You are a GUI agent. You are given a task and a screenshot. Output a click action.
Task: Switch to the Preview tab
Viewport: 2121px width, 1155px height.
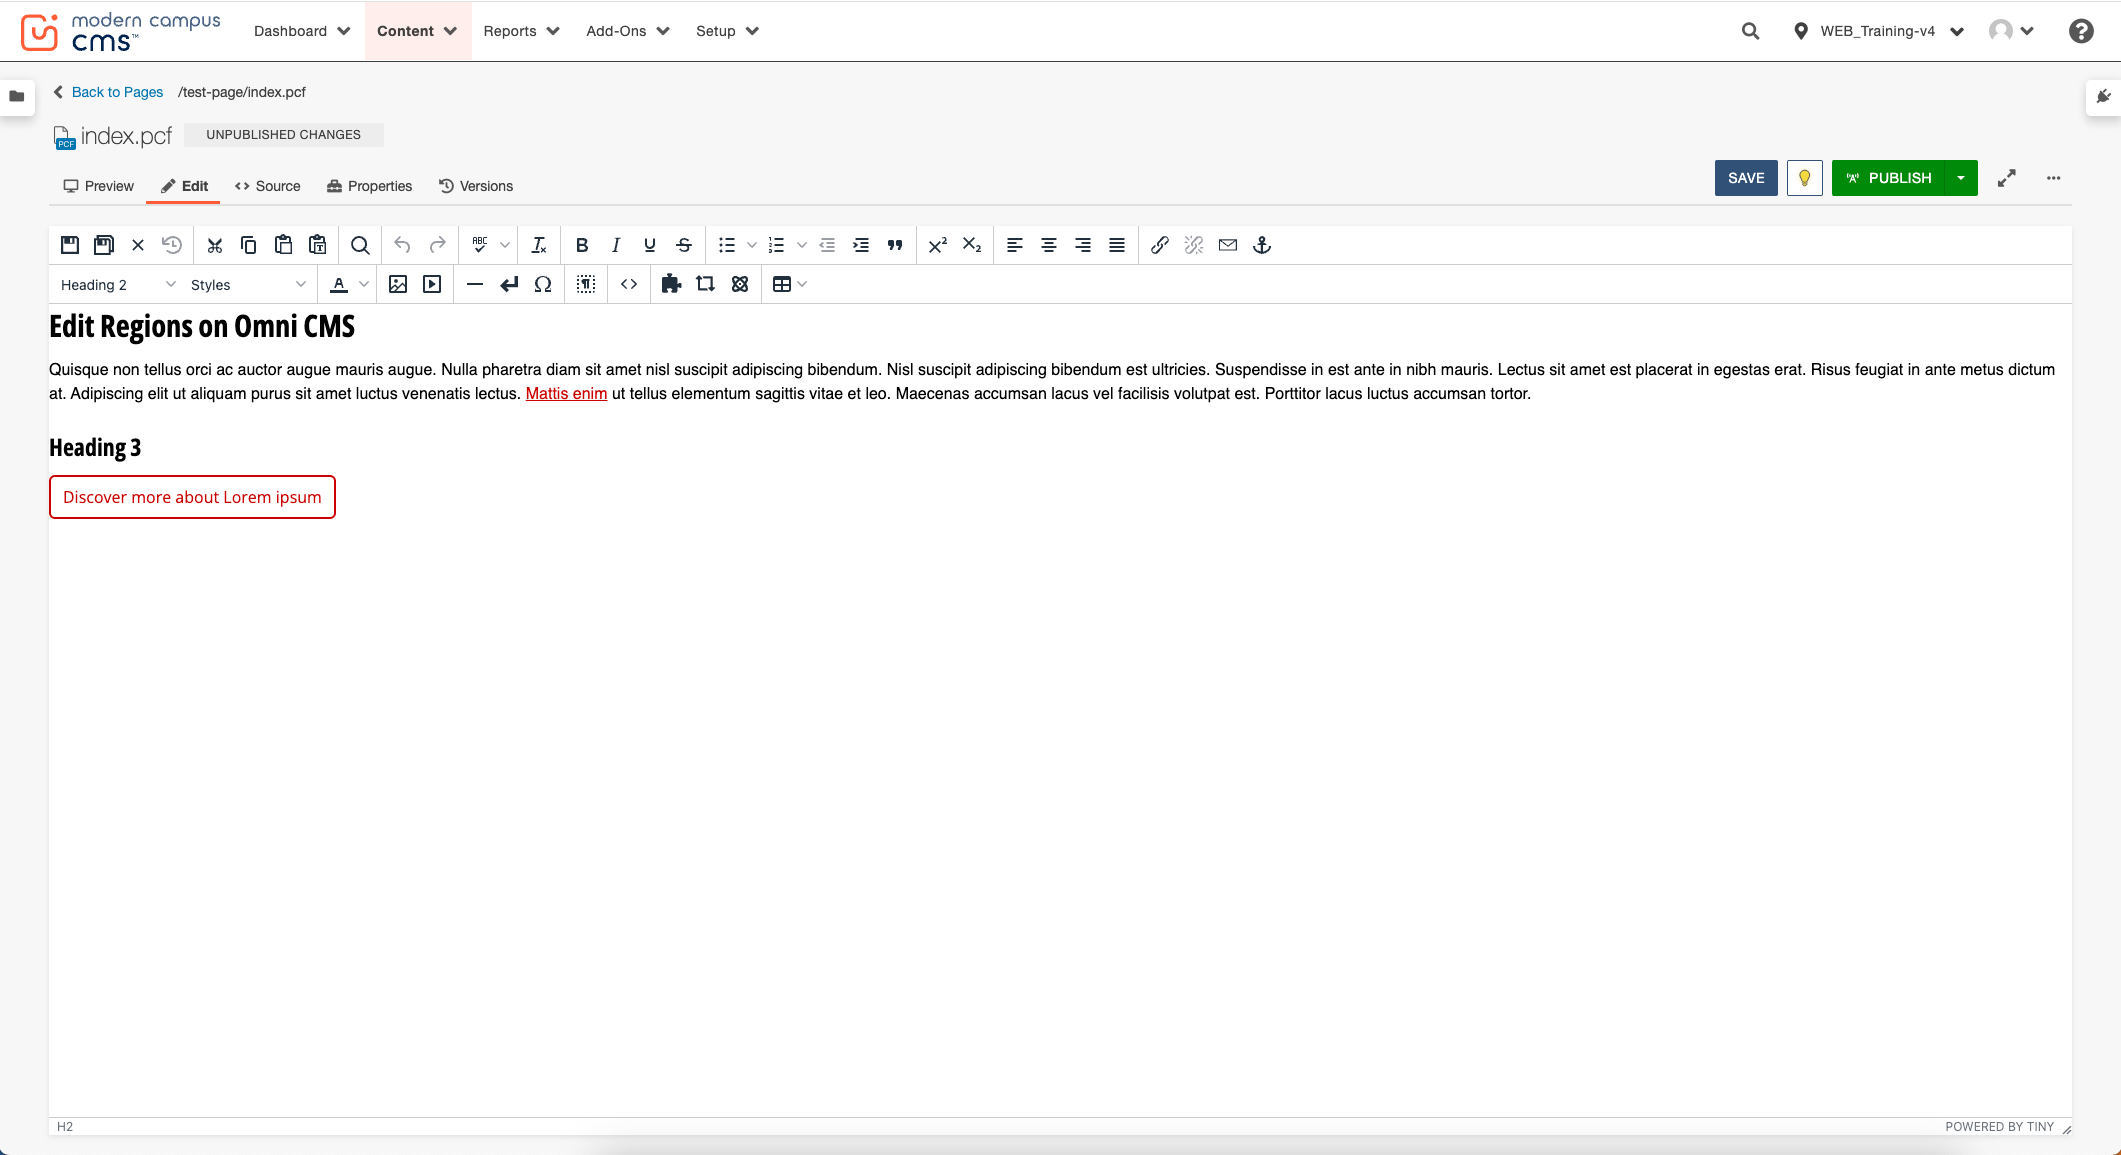point(98,186)
